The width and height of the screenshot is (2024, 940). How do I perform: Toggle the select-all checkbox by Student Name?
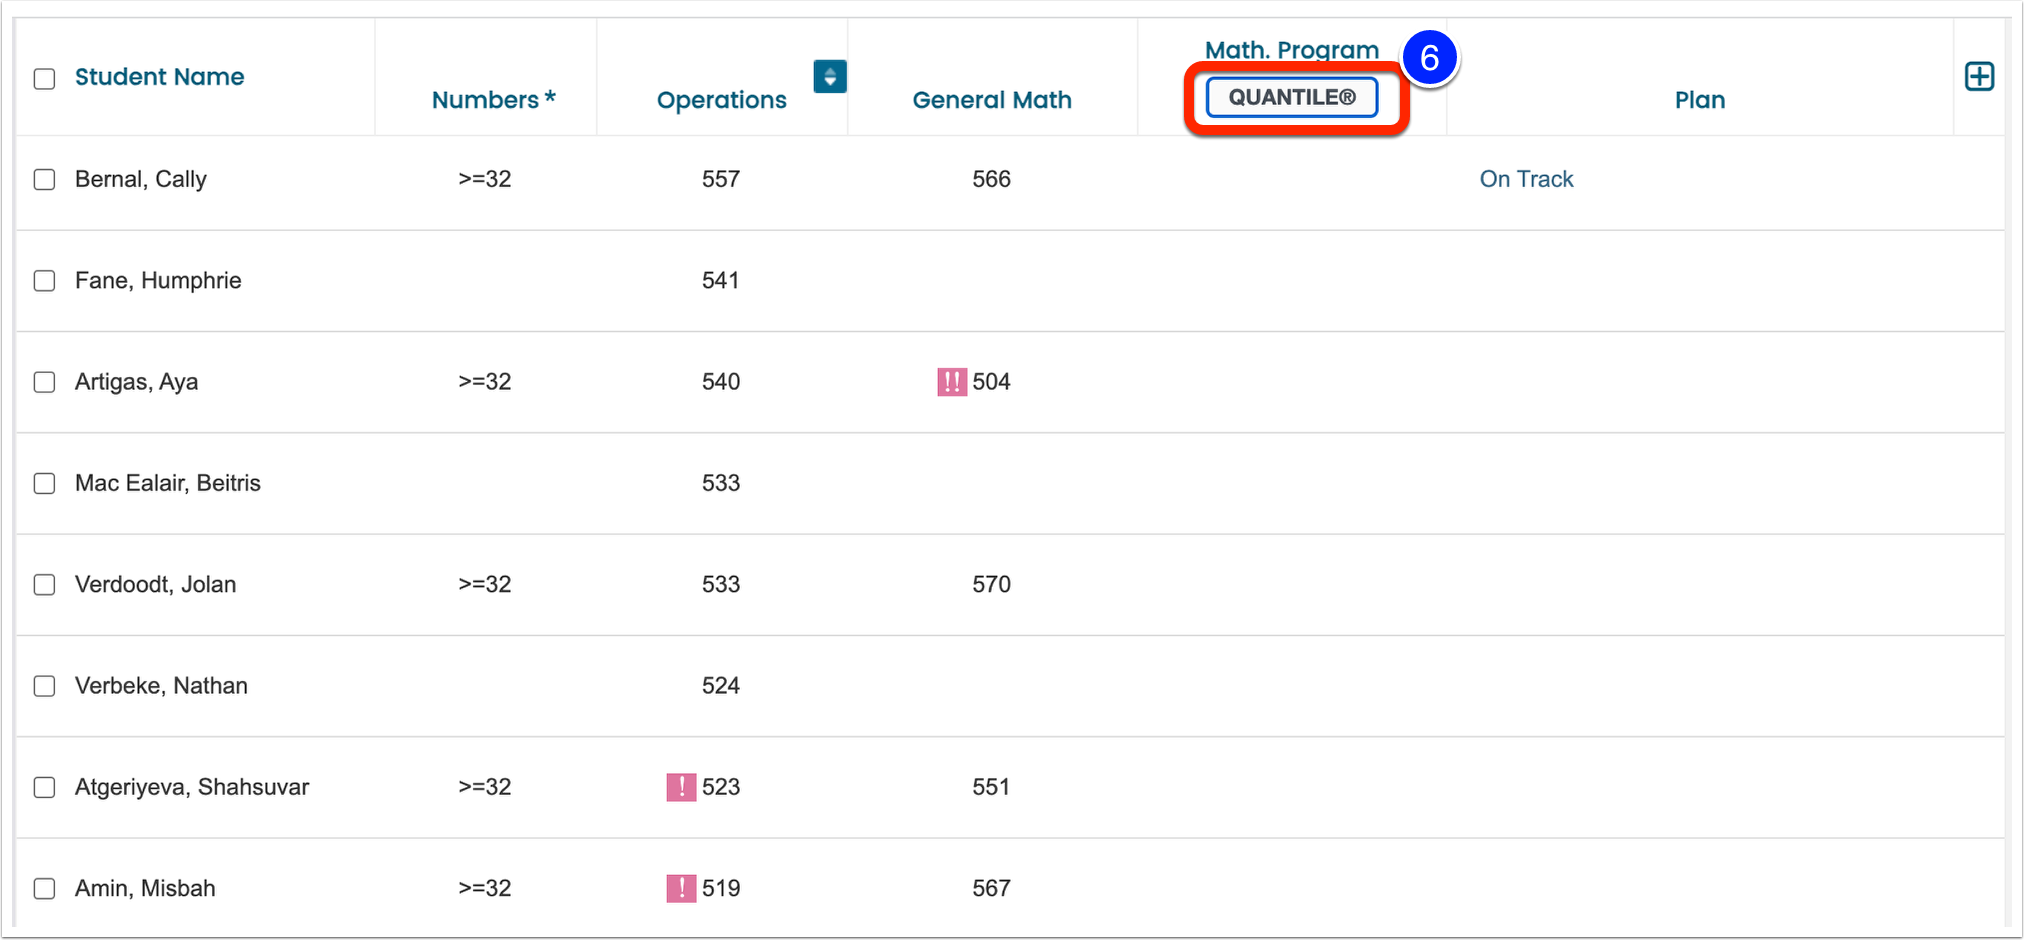pyautogui.click(x=44, y=79)
